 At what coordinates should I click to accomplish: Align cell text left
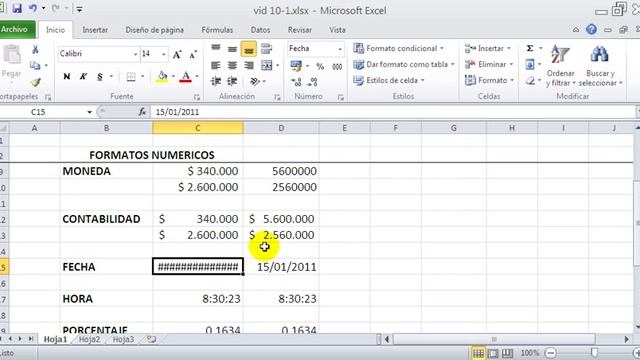click(216, 65)
